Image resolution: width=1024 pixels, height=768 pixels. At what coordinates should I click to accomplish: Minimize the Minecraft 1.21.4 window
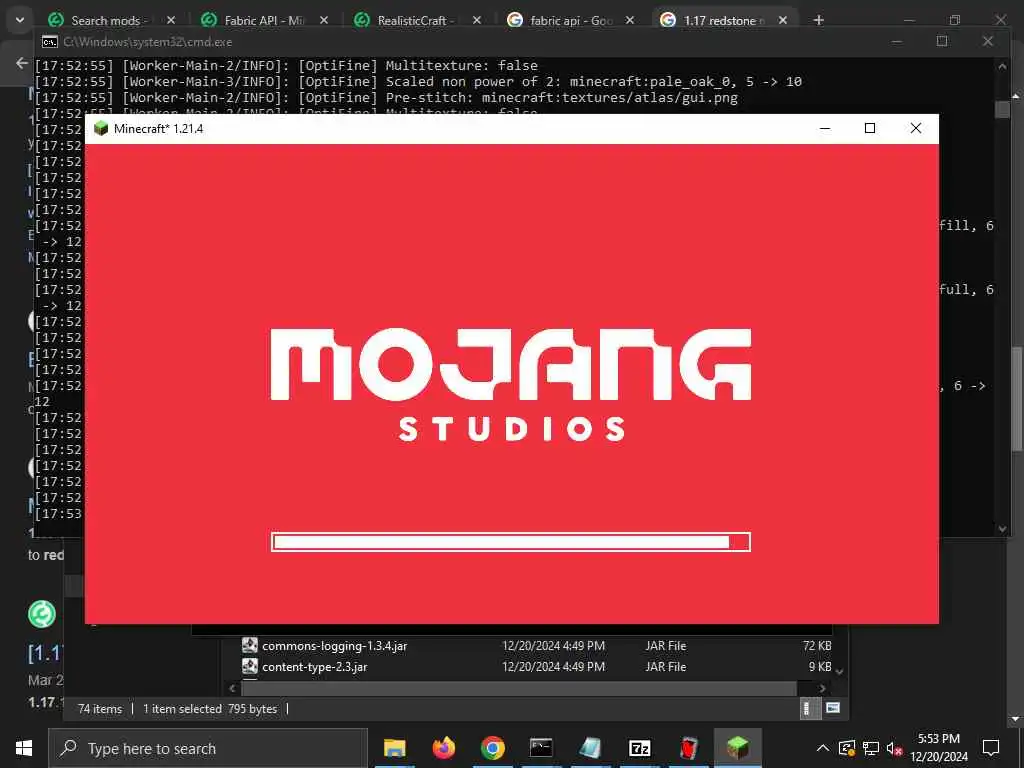825,128
